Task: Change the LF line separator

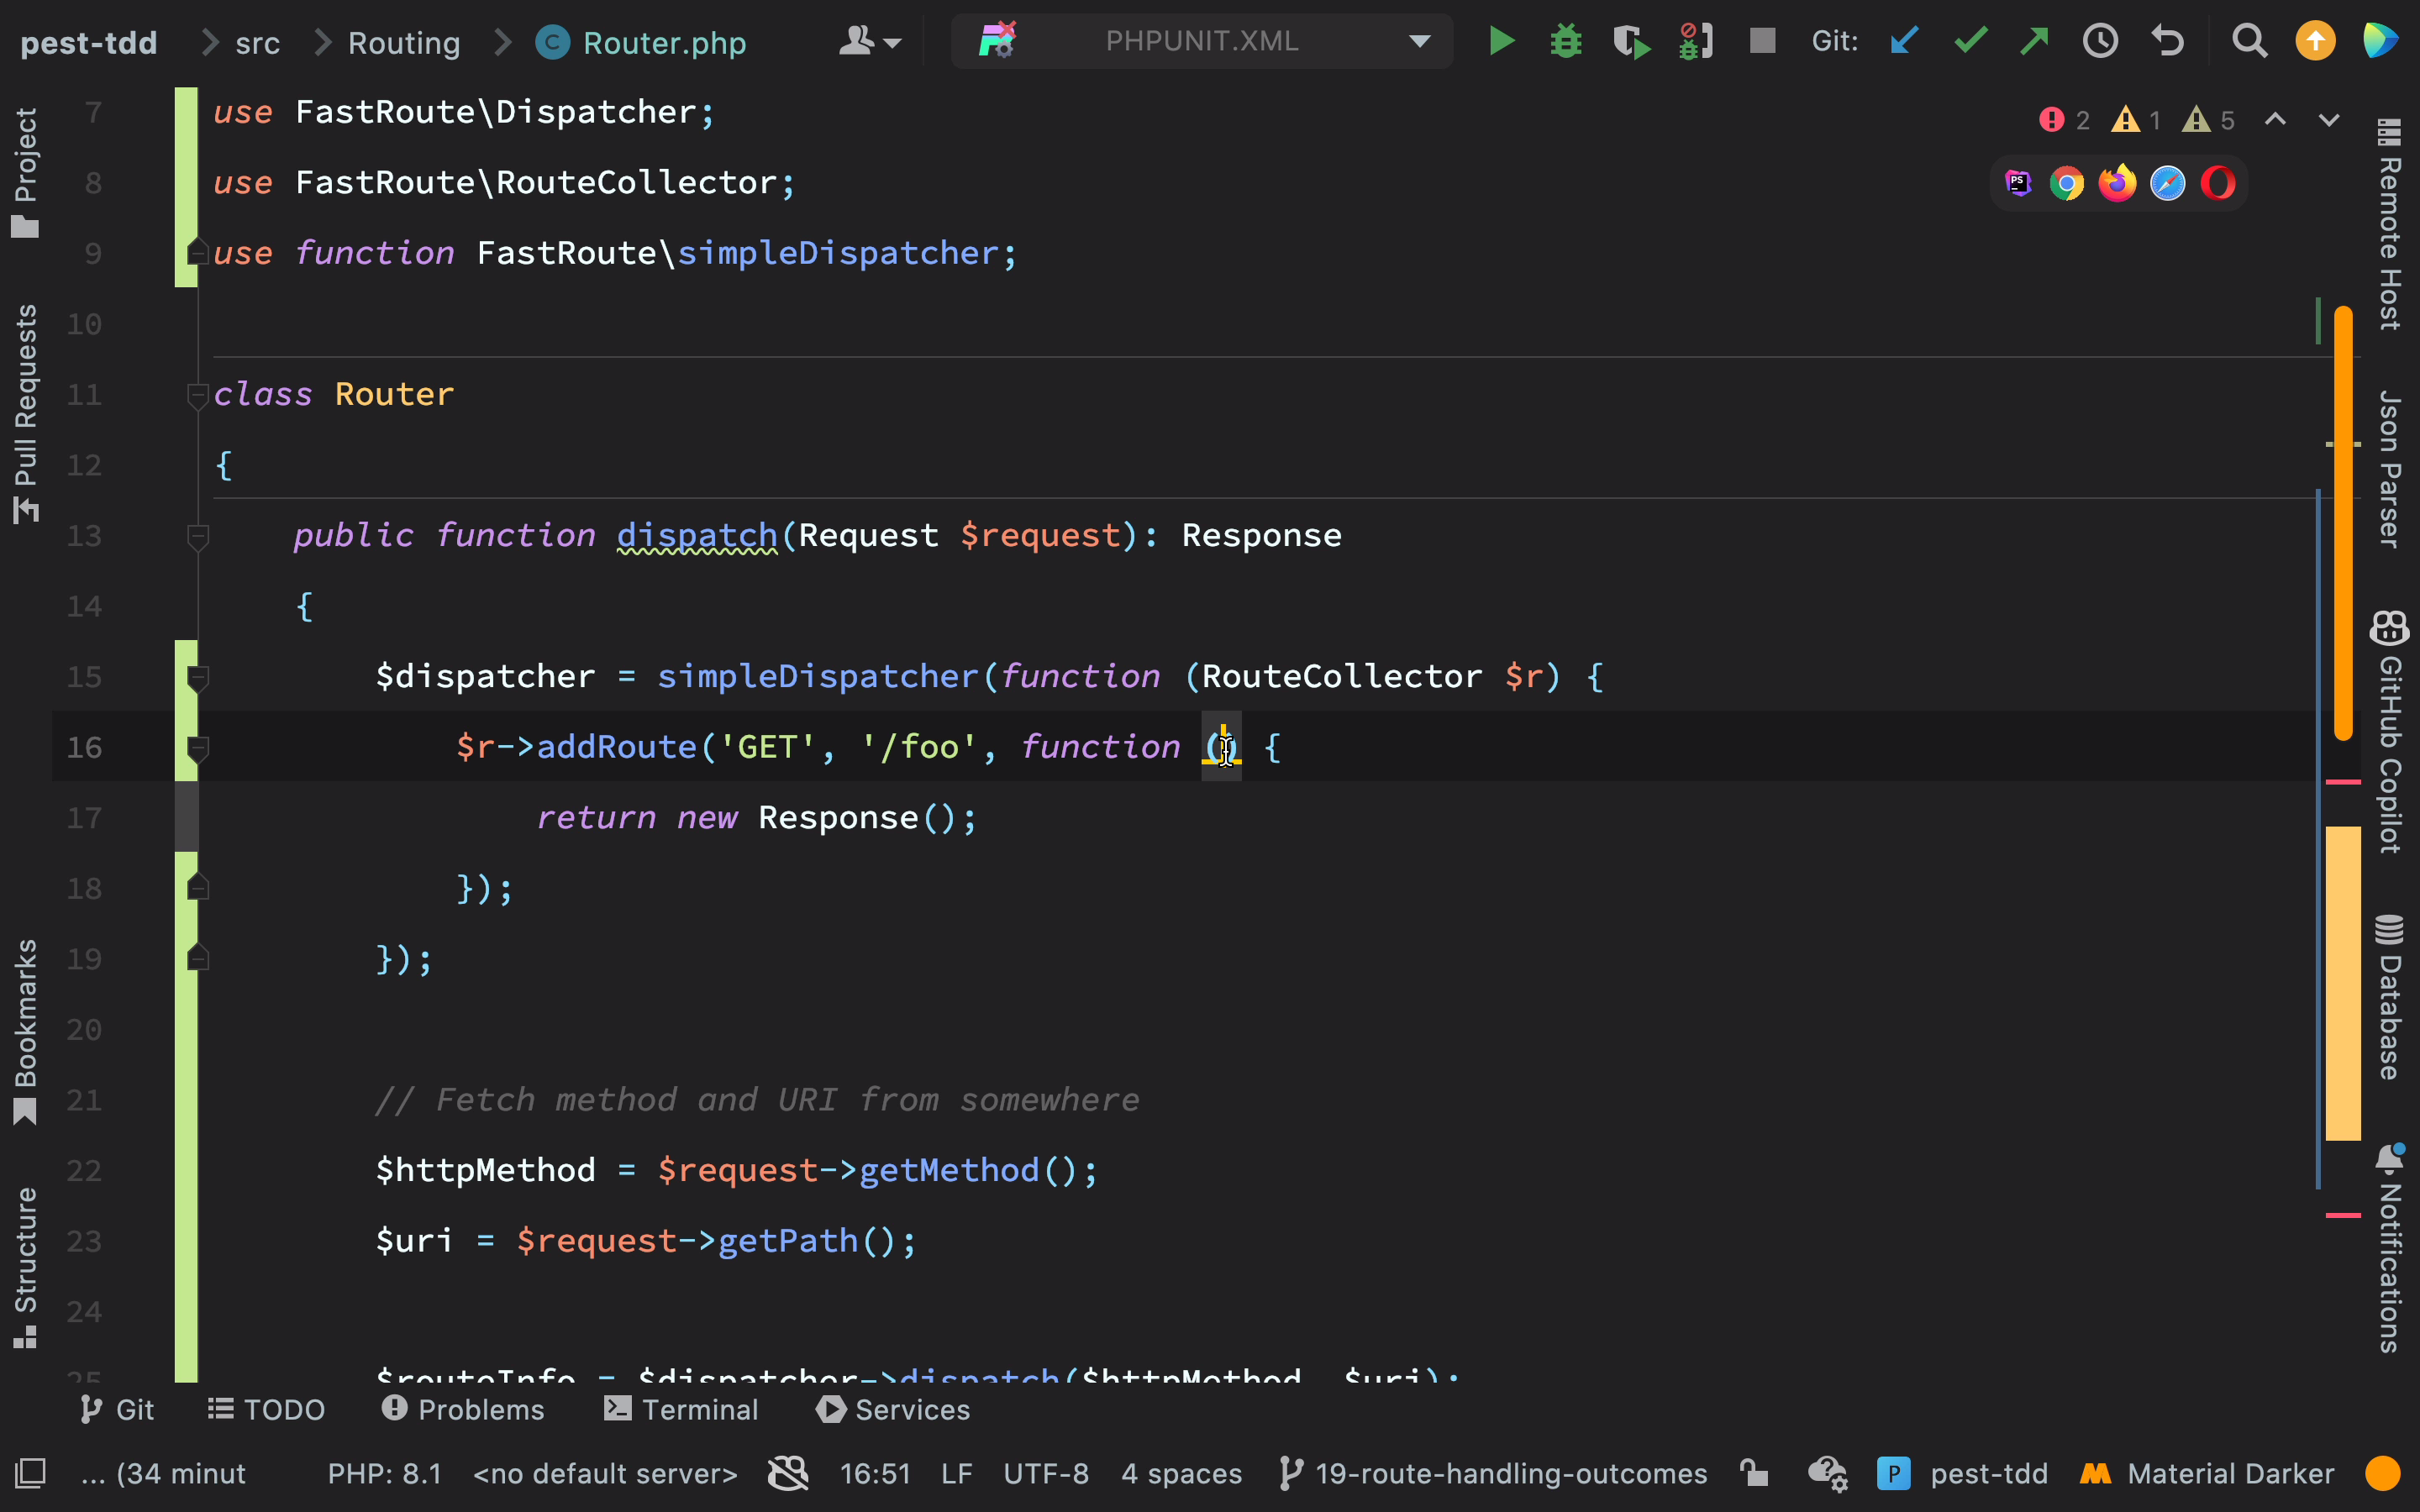Action: (x=956, y=1474)
